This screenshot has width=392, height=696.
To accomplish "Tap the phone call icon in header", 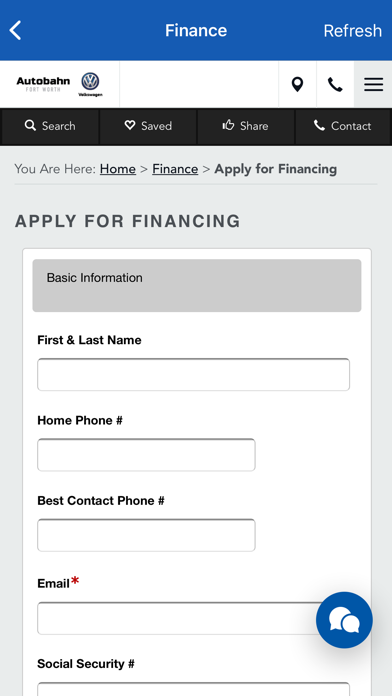I will 335,84.
